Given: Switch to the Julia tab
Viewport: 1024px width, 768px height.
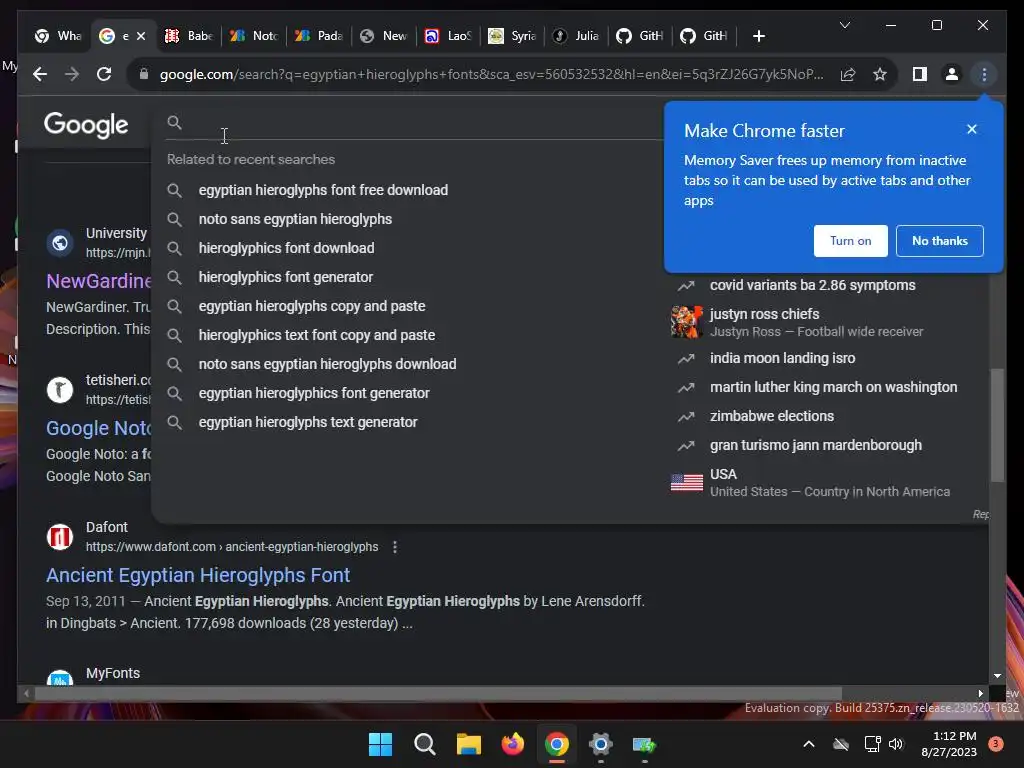Looking at the screenshot, I should [x=577, y=36].
